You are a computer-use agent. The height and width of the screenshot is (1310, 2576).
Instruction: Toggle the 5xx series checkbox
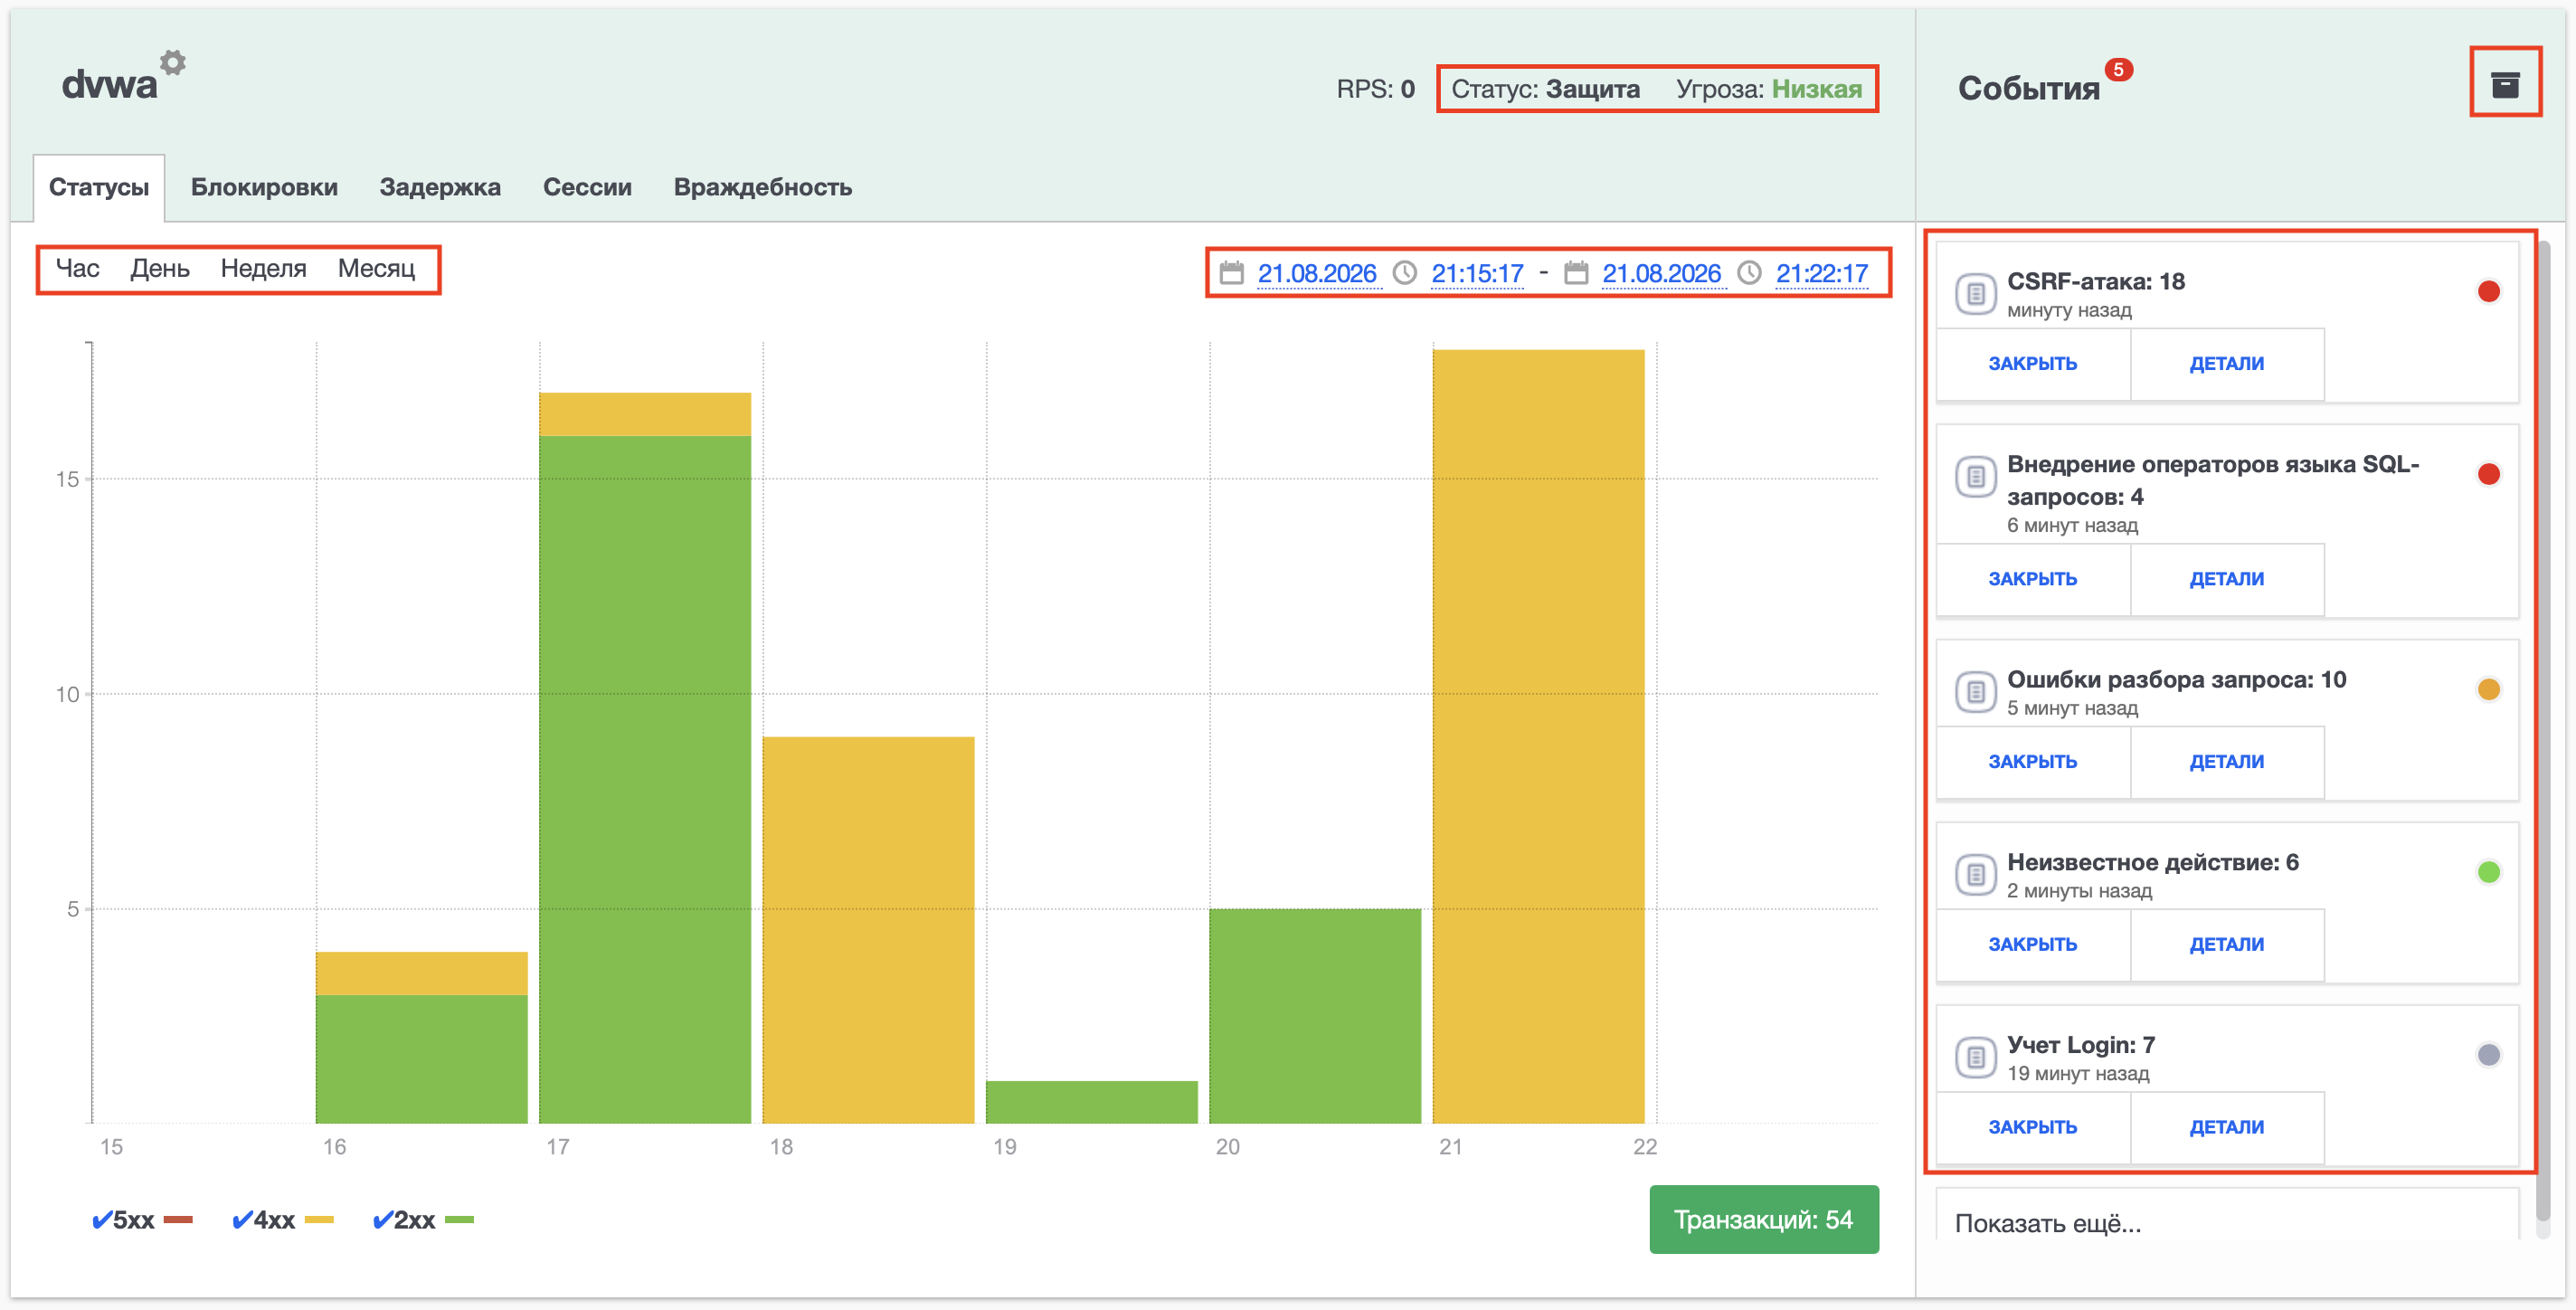point(101,1220)
